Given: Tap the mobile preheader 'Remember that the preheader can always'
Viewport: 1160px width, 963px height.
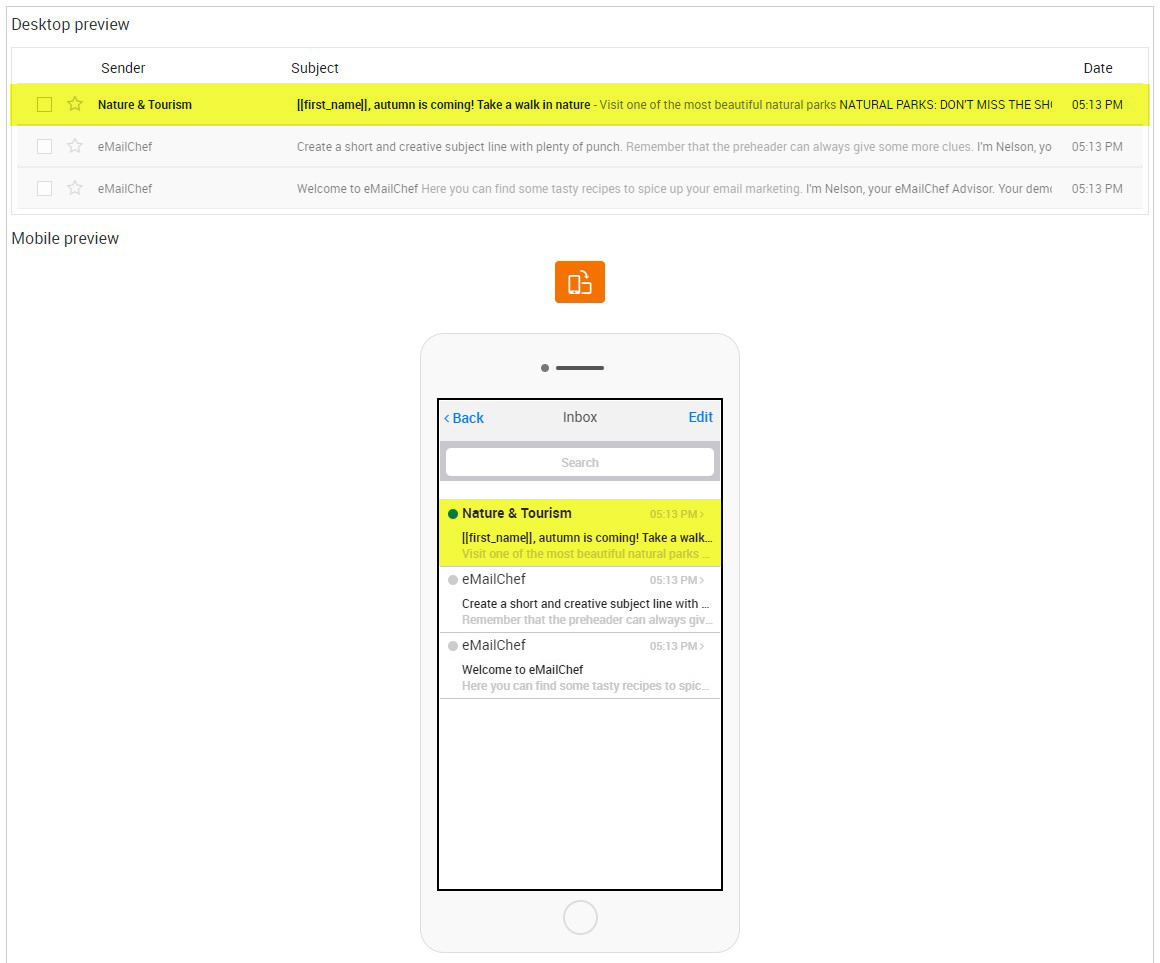Looking at the screenshot, I should (x=587, y=620).
